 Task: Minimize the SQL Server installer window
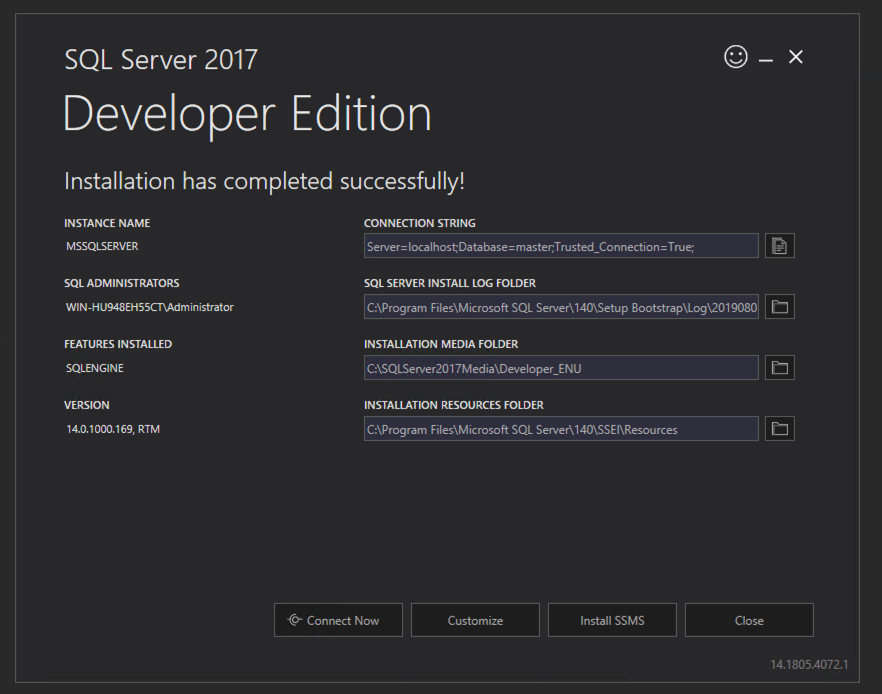click(766, 58)
